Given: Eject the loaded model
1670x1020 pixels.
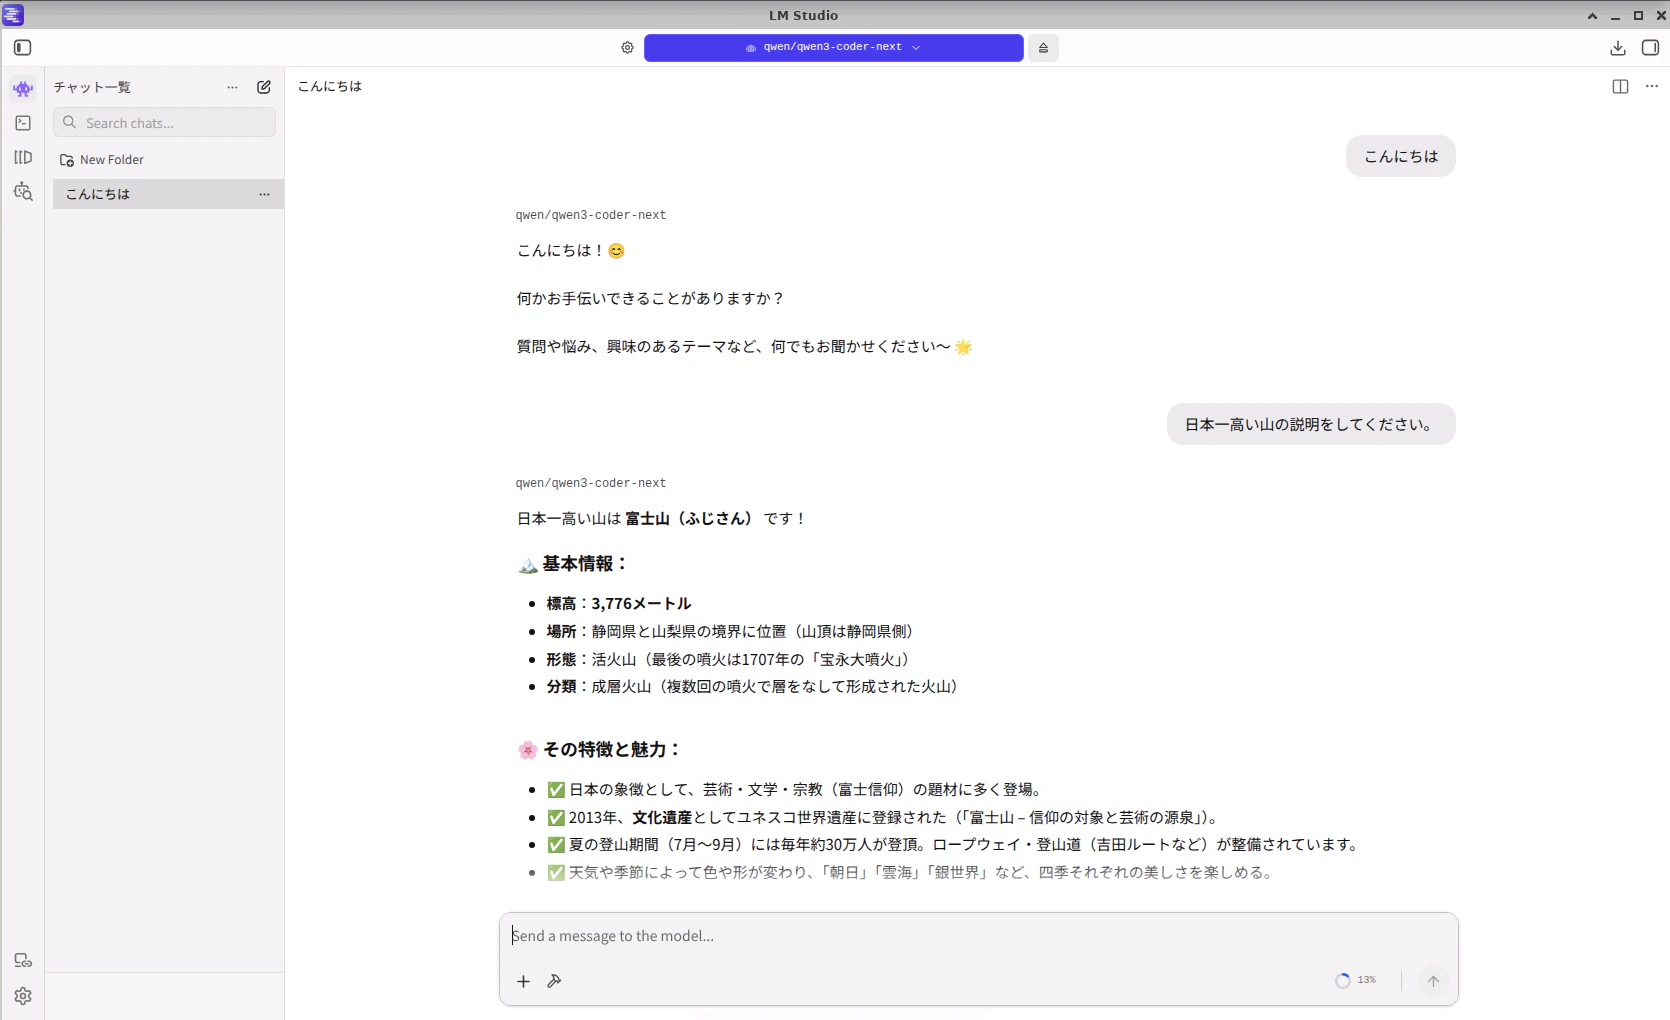Looking at the screenshot, I should [1043, 48].
